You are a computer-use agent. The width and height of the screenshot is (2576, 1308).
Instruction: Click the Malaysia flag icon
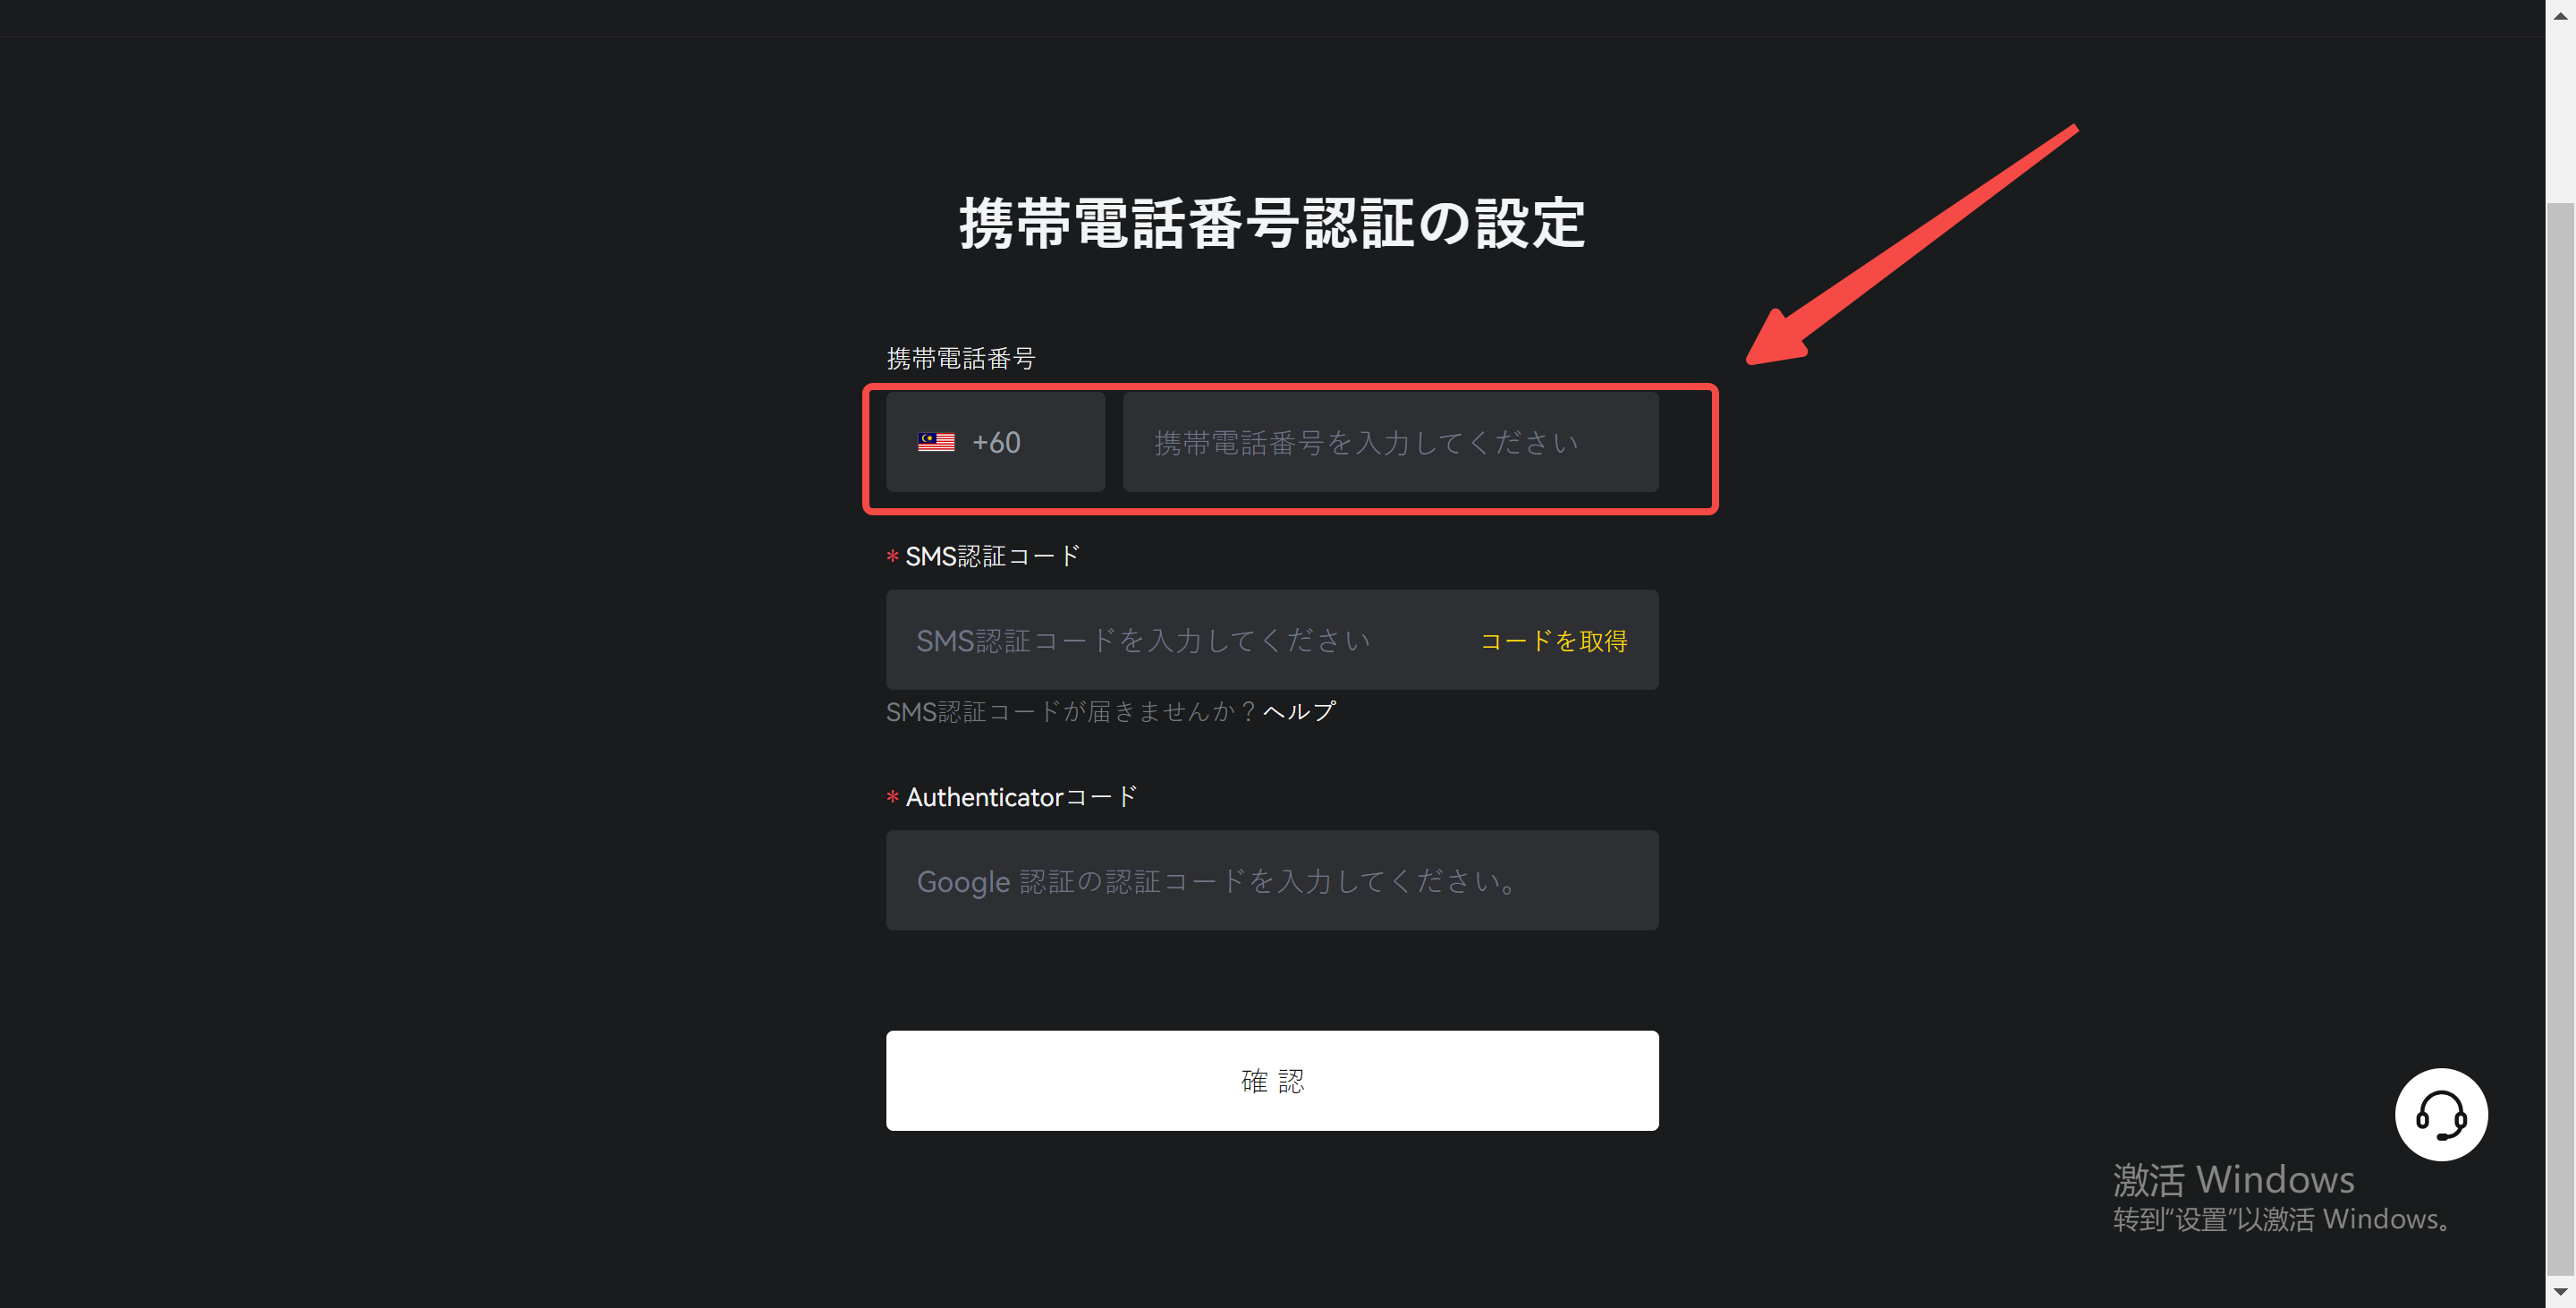pyautogui.click(x=936, y=442)
